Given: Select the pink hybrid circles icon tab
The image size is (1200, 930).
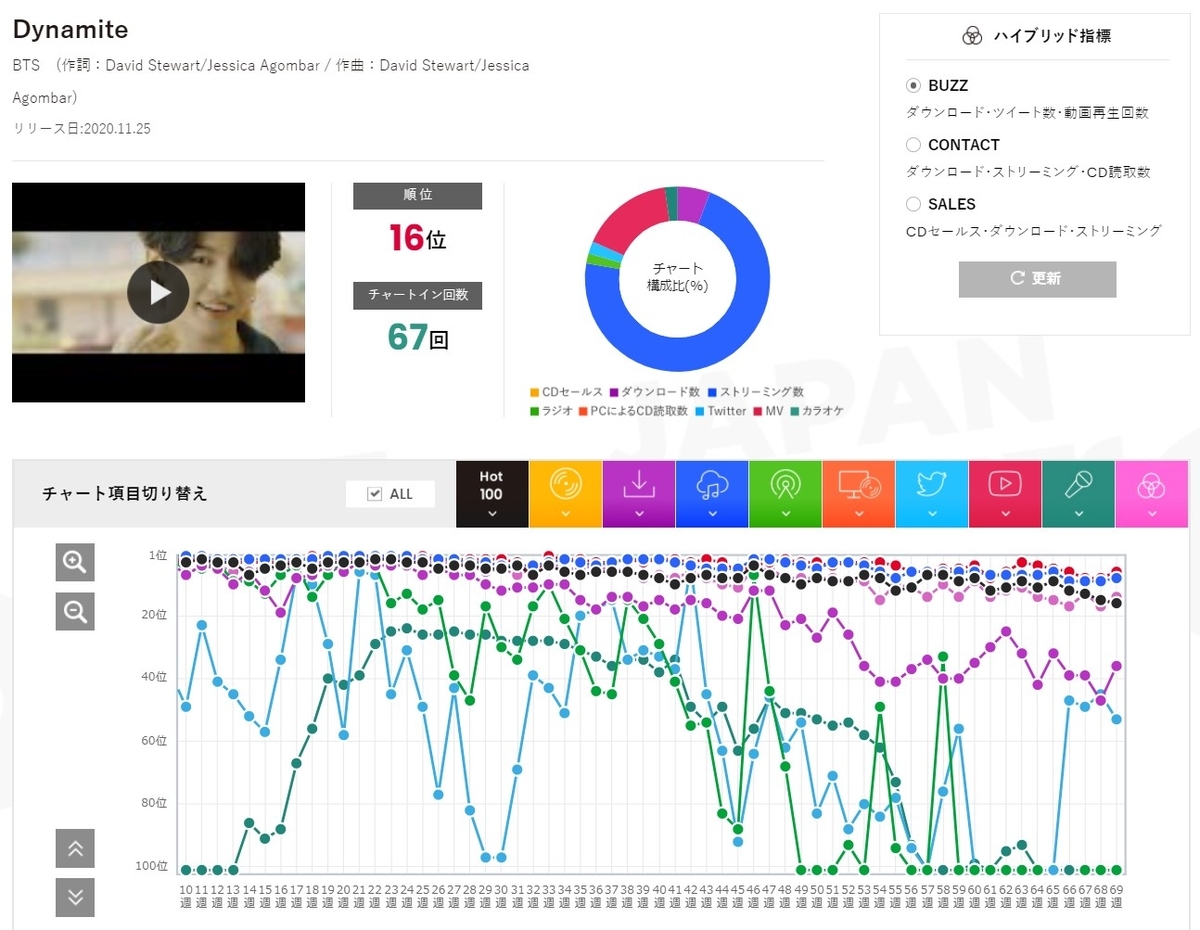Looking at the screenshot, I should (1152, 485).
